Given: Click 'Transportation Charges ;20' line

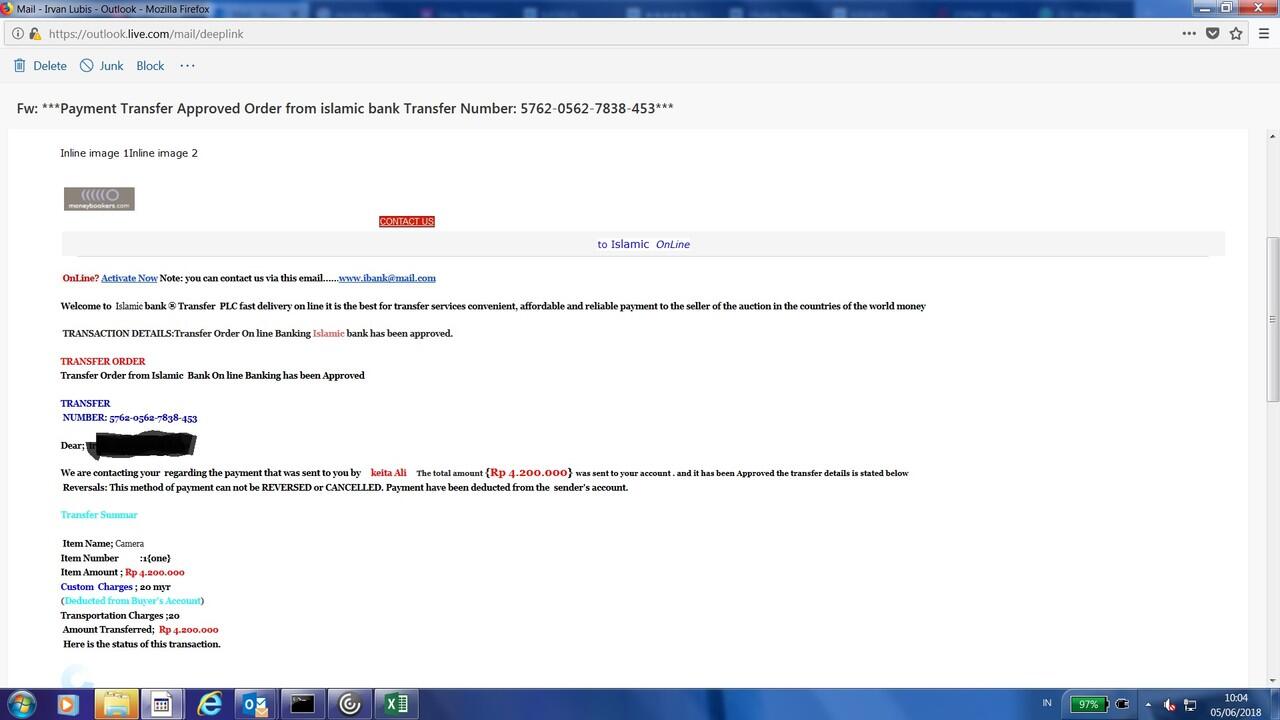Looking at the screenshot, I should click(120, 616).
